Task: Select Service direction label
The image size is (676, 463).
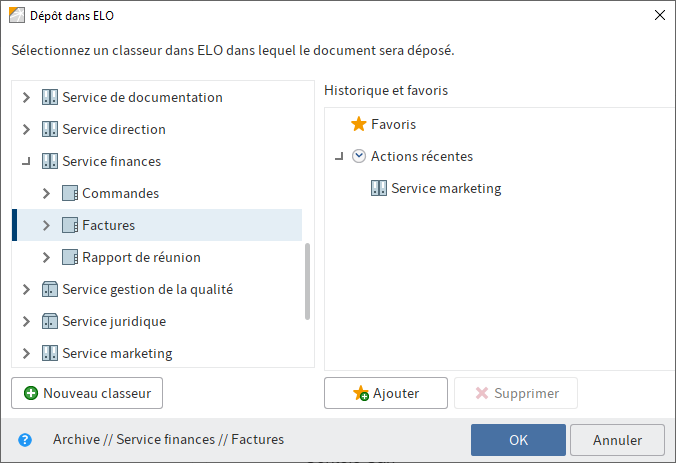Action: pos(114,129)
